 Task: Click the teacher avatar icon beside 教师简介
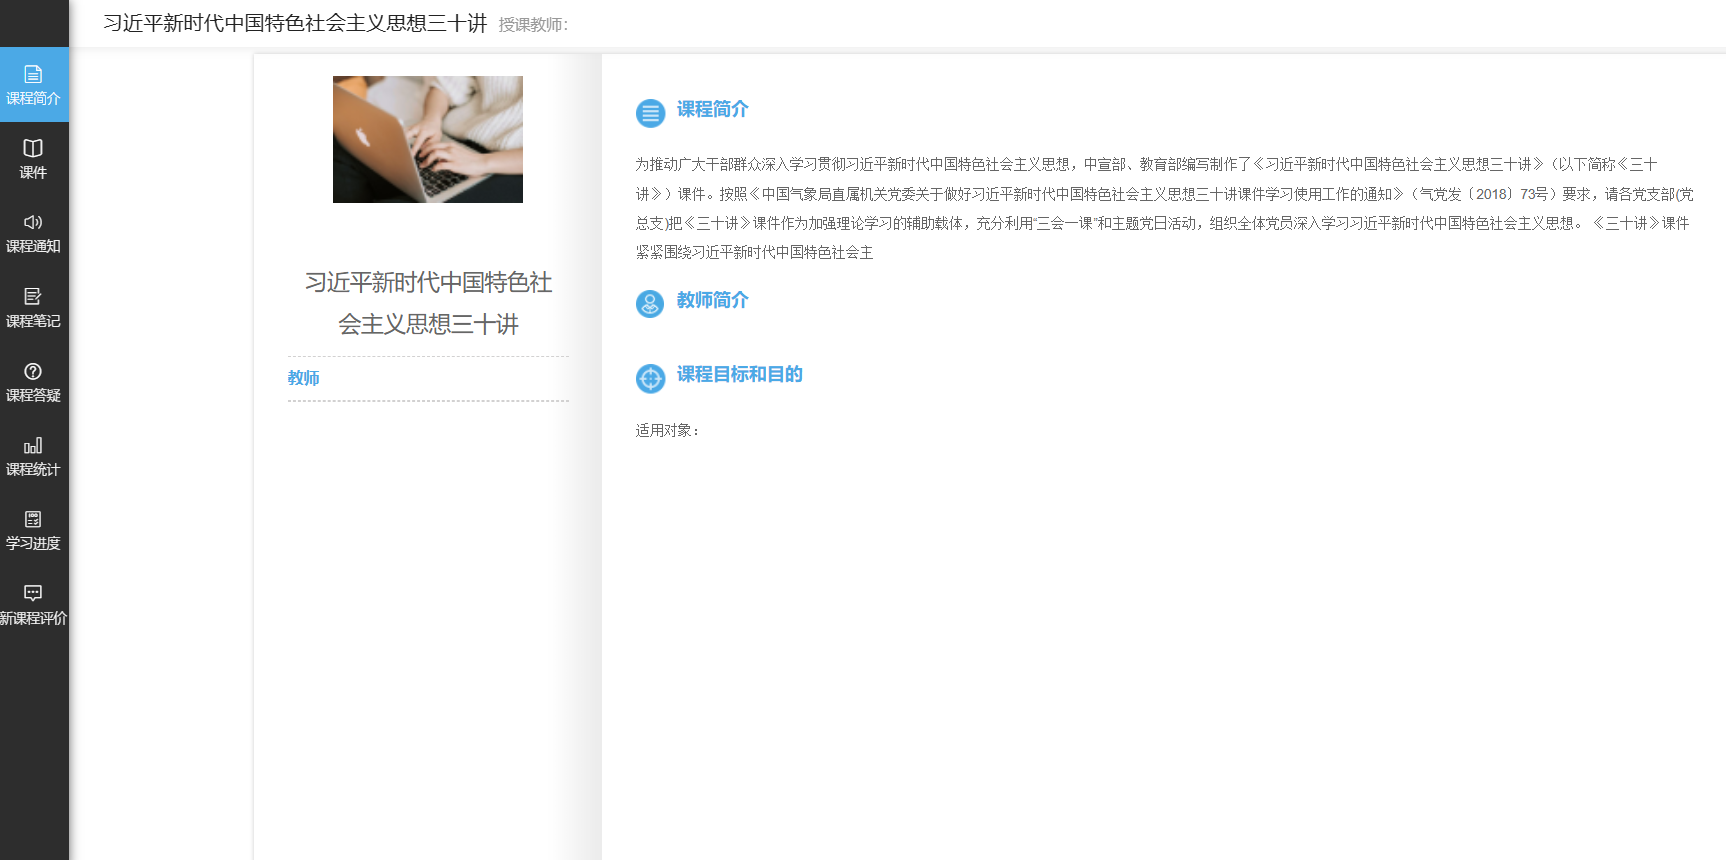point(650,303)
